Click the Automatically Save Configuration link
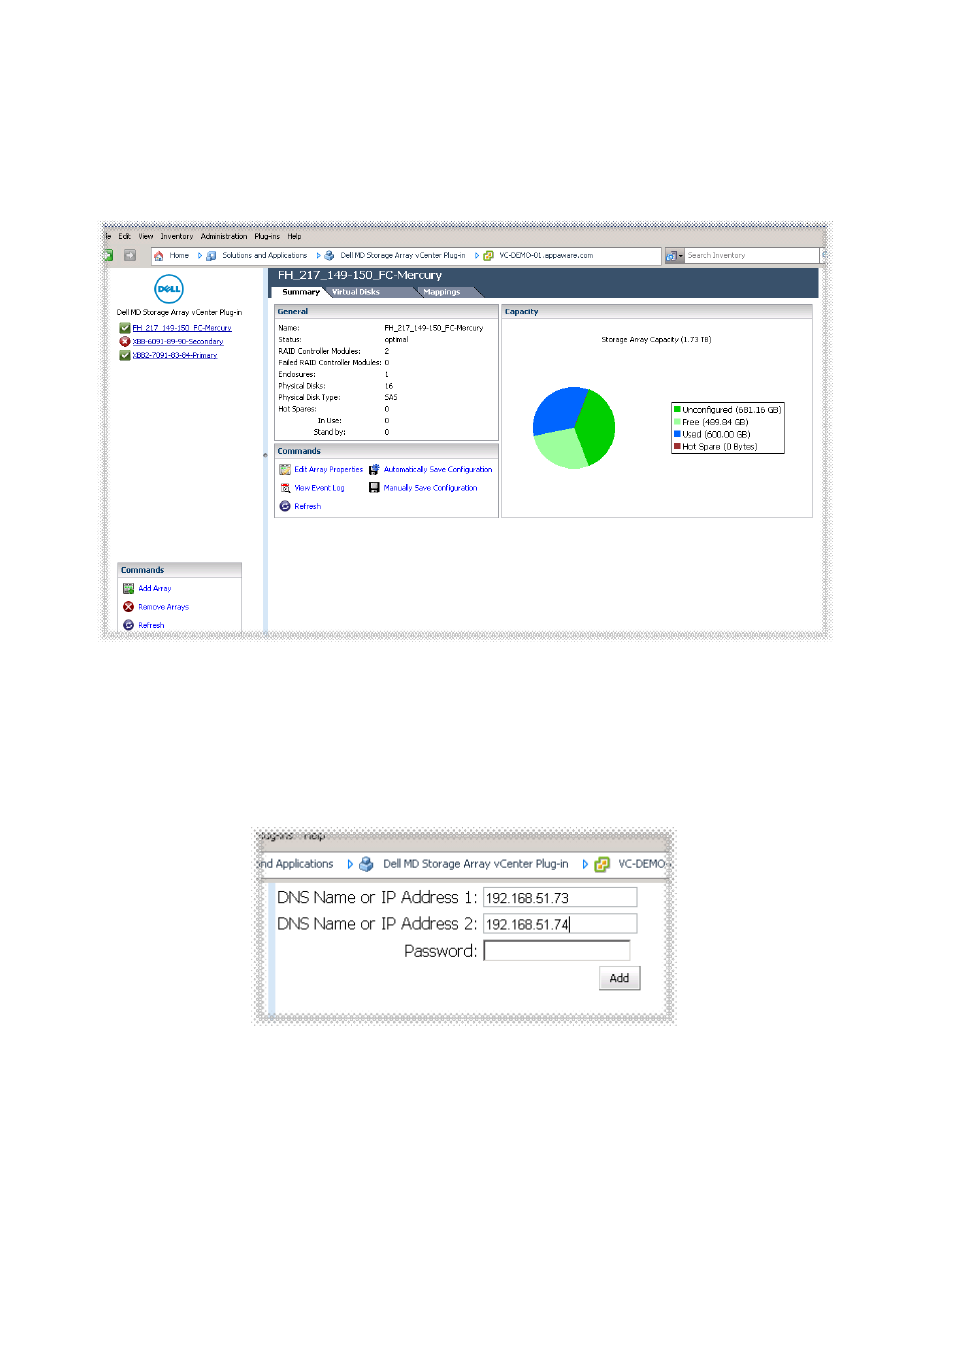955x1350 pixels. click(x=438, y=469)
